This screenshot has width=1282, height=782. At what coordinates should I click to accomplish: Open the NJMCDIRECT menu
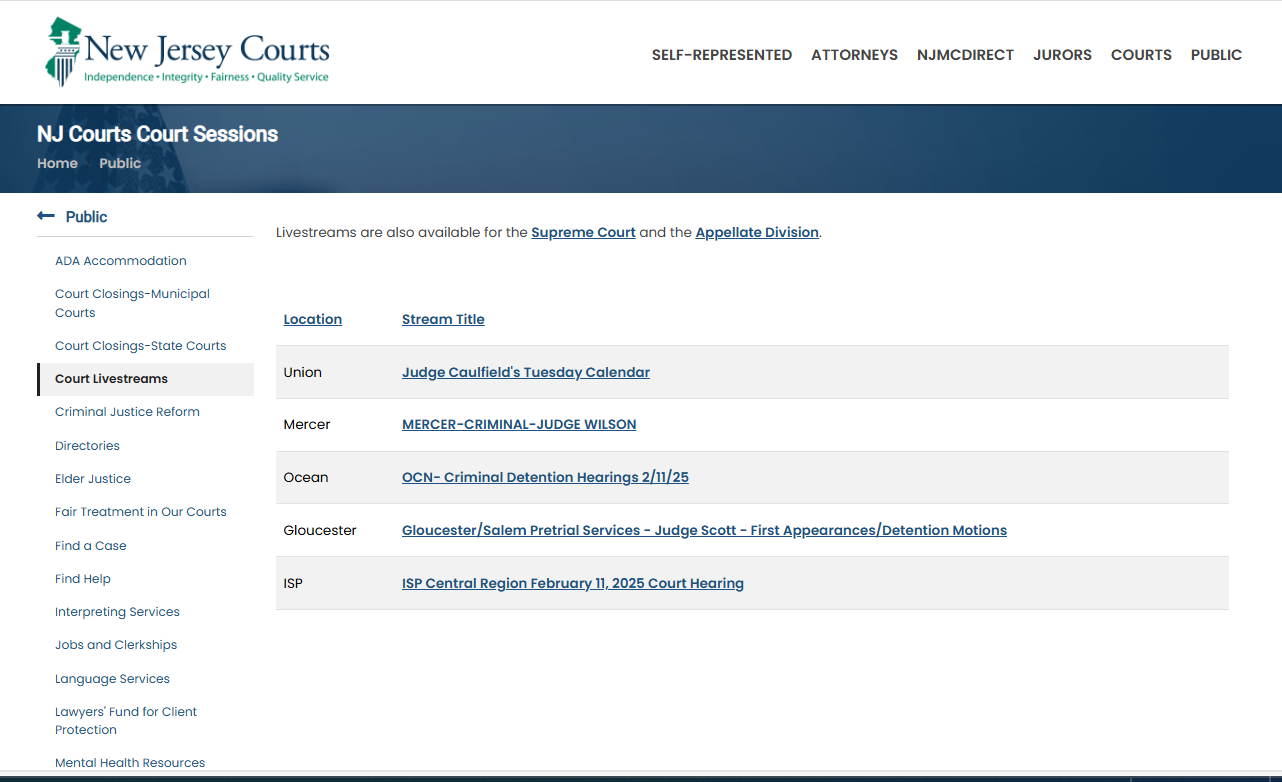click(x=965, y=55)
